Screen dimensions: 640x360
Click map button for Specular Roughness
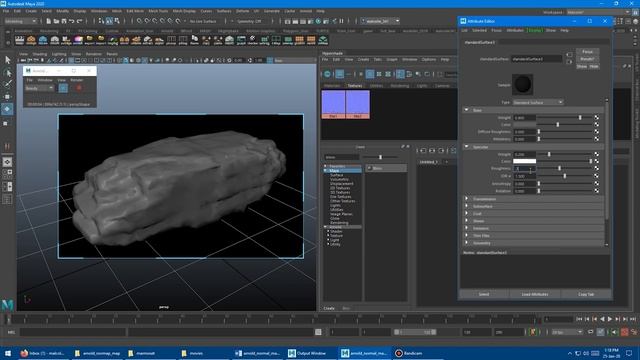click(x=596, y=169)
